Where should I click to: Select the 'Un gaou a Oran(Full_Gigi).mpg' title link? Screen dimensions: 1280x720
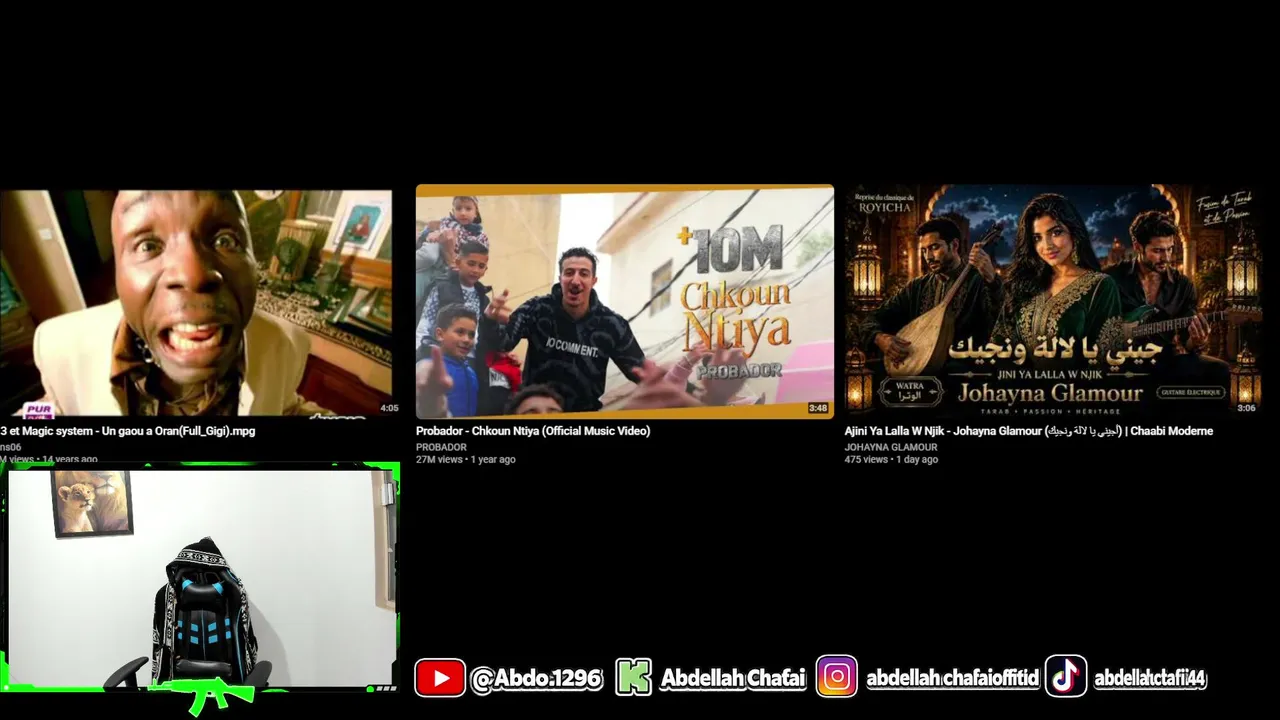[x=128, y=431]
